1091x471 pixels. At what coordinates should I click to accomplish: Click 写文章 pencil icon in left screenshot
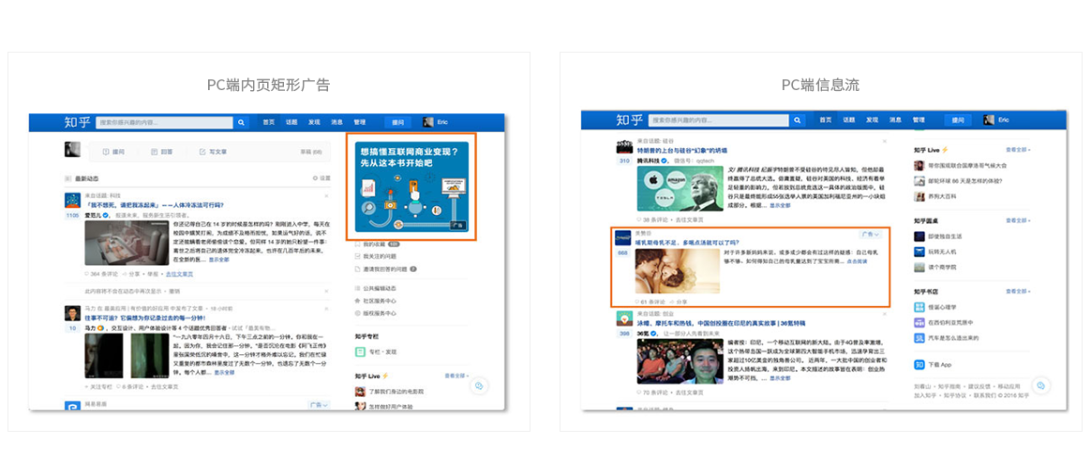201,152
